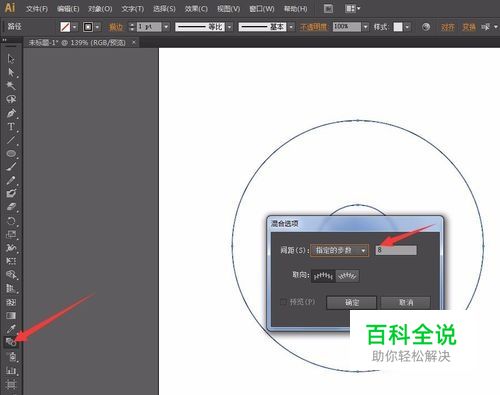500x395 pixels.
Task: Click 确定 in the blend options dialog
Action: [352, 302]
